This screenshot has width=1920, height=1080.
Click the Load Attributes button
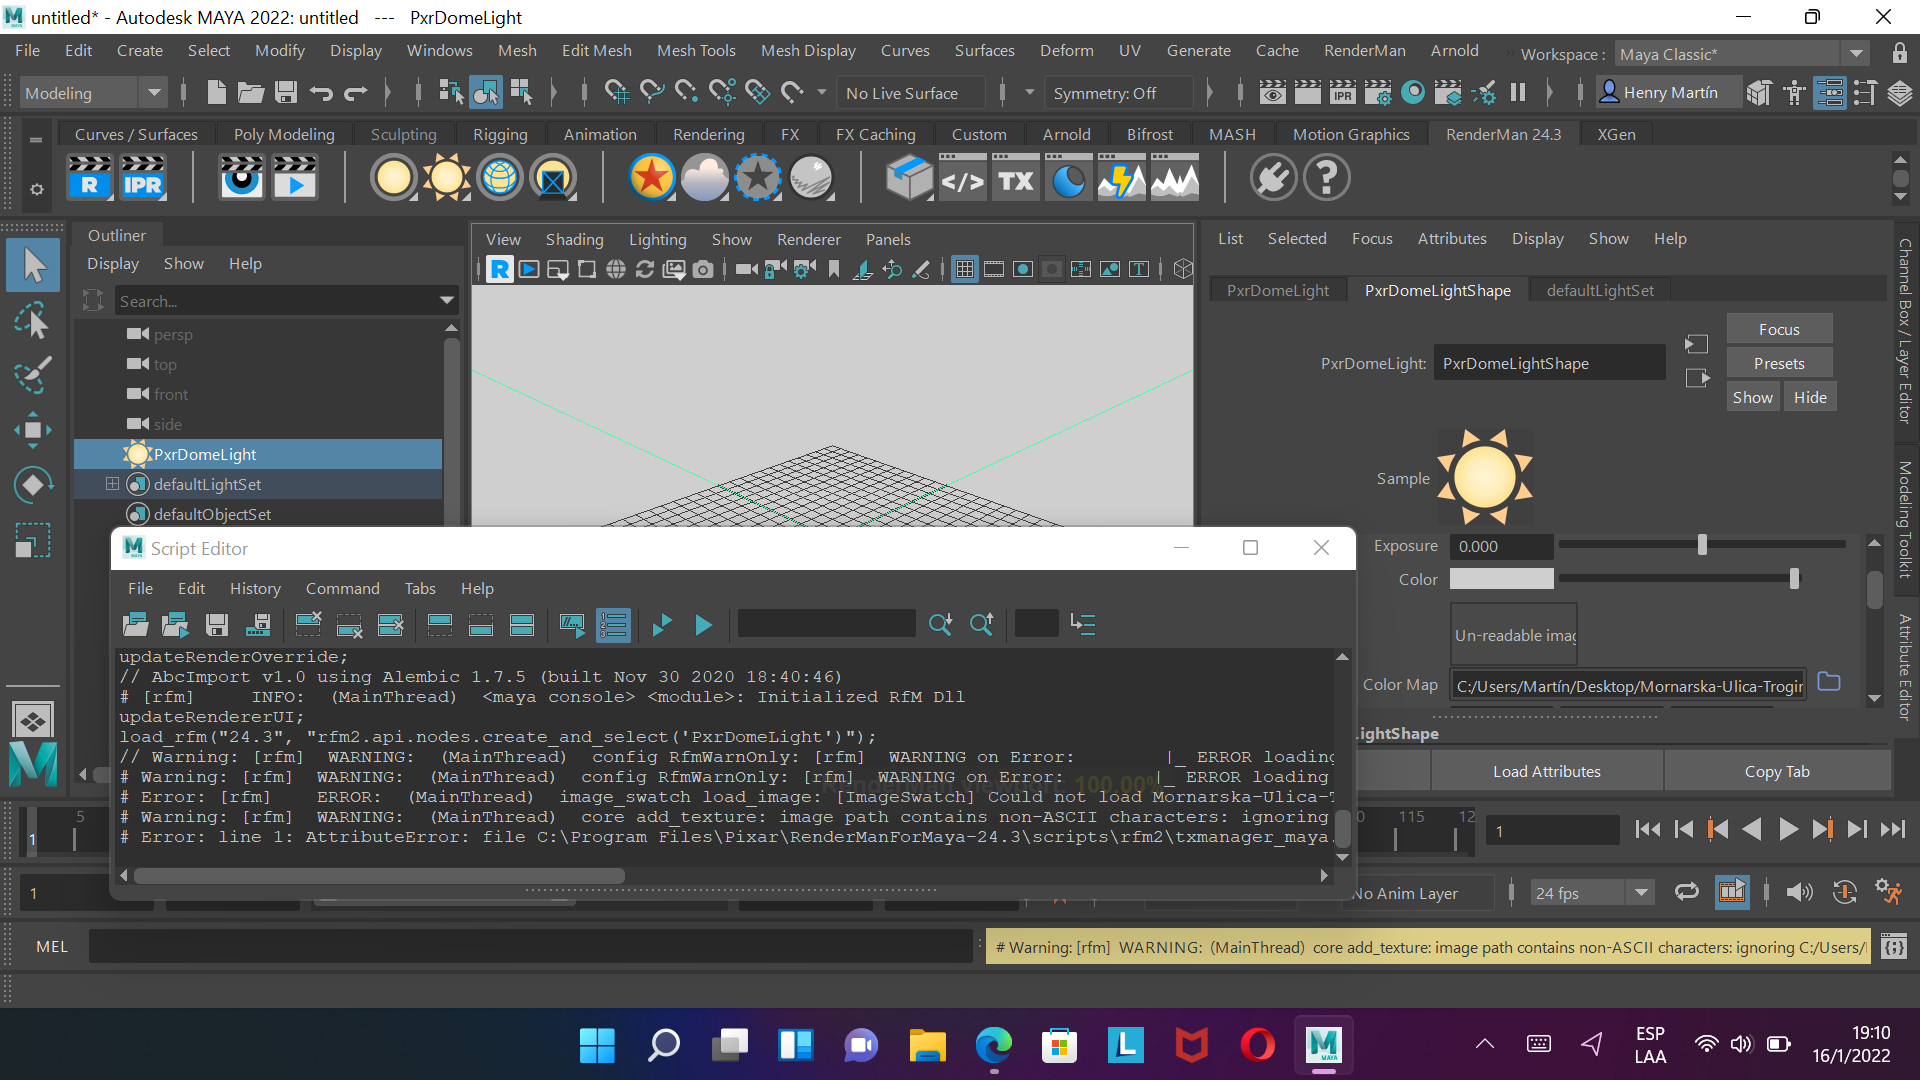(x=1546, y=771)
